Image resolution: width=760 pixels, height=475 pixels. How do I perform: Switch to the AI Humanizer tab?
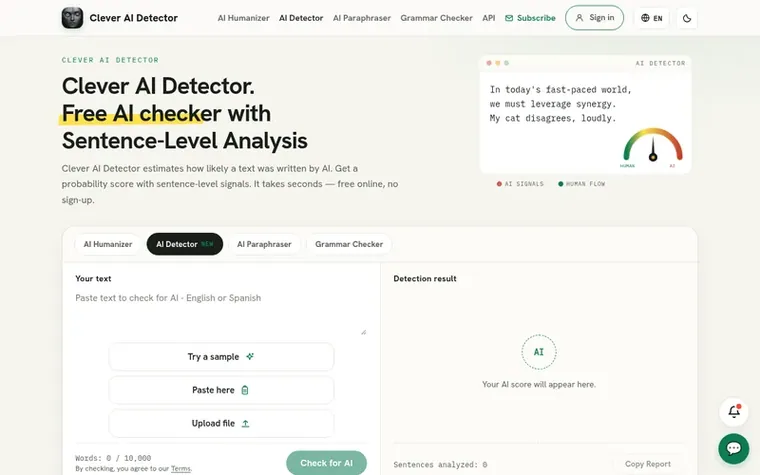108,244
